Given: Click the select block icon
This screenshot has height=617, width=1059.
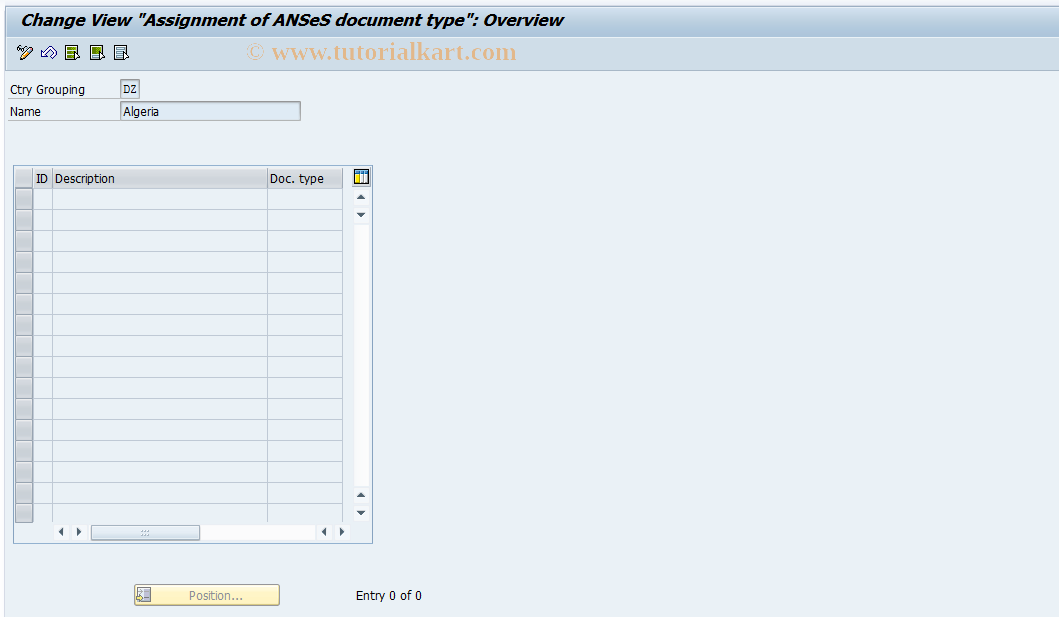Looking at the screenshot, I should point(97,53).
